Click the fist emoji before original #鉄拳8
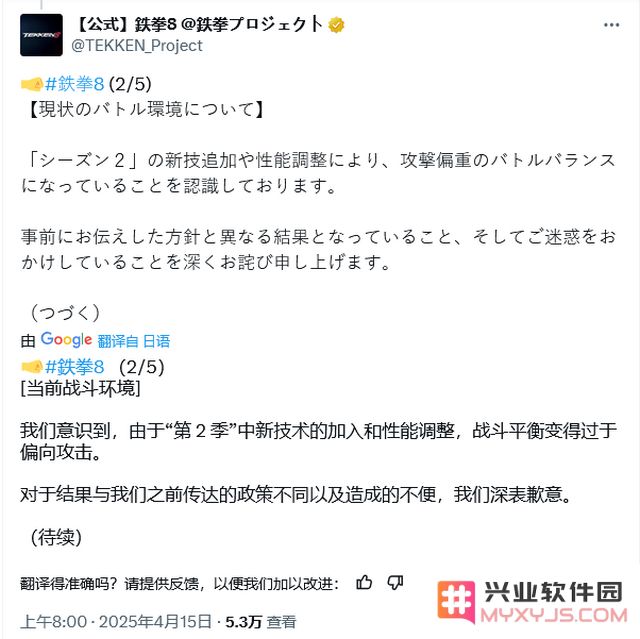Viewport: 640px width, 639px height. 32,84
